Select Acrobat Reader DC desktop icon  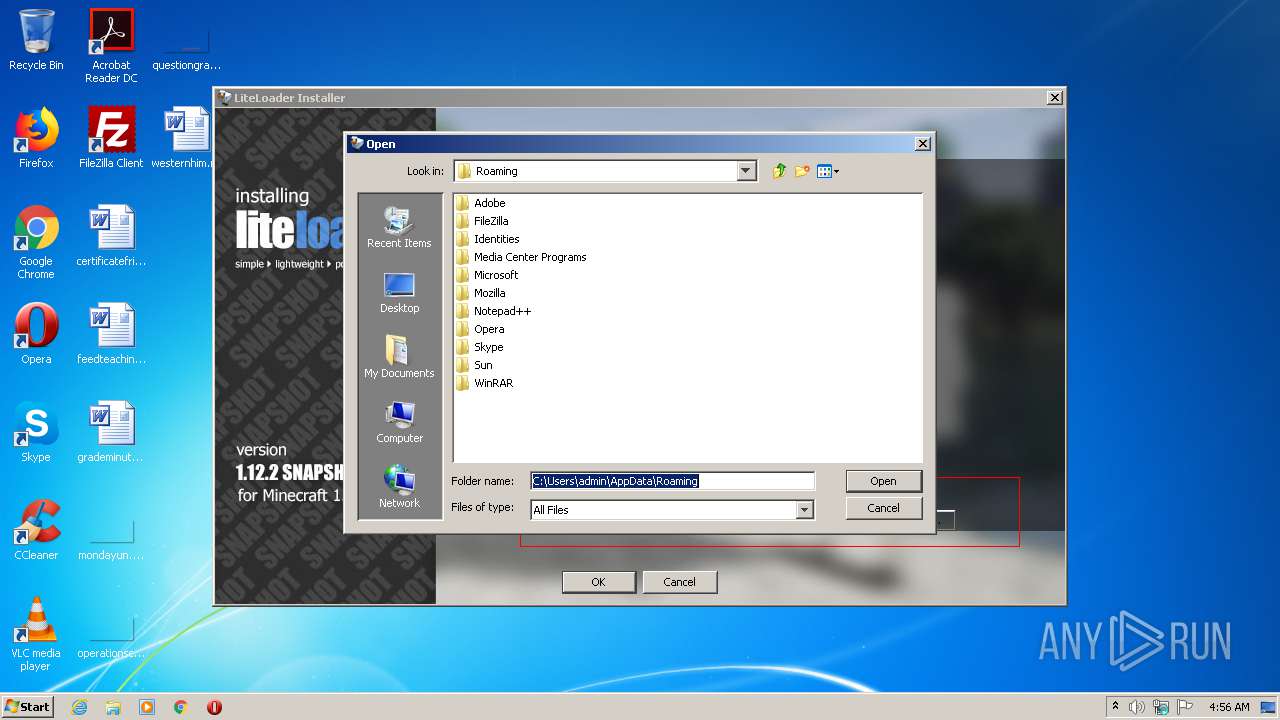pyautogui.click(x=111, y=46)
